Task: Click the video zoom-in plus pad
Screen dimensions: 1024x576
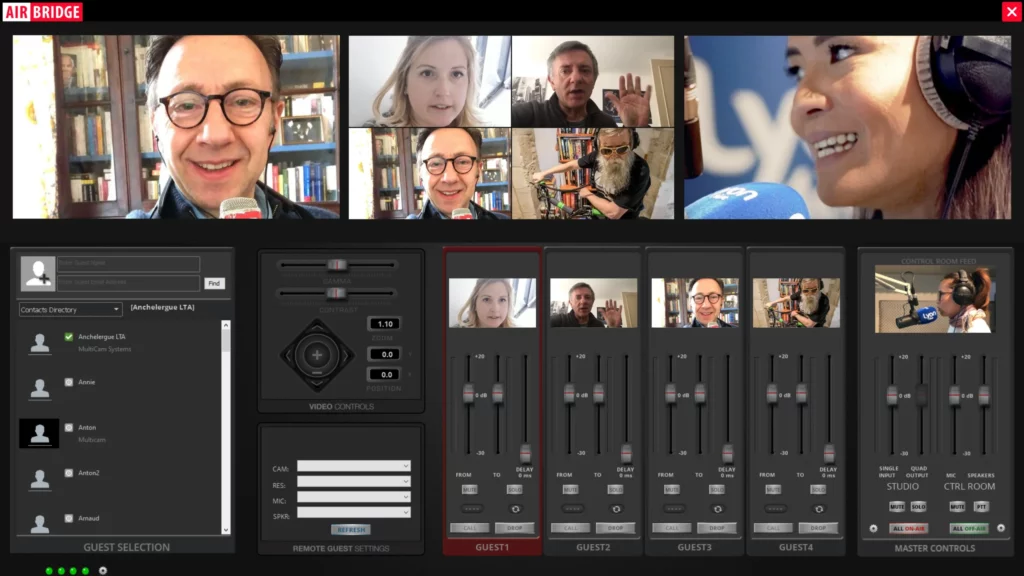Action: point(317,355)
